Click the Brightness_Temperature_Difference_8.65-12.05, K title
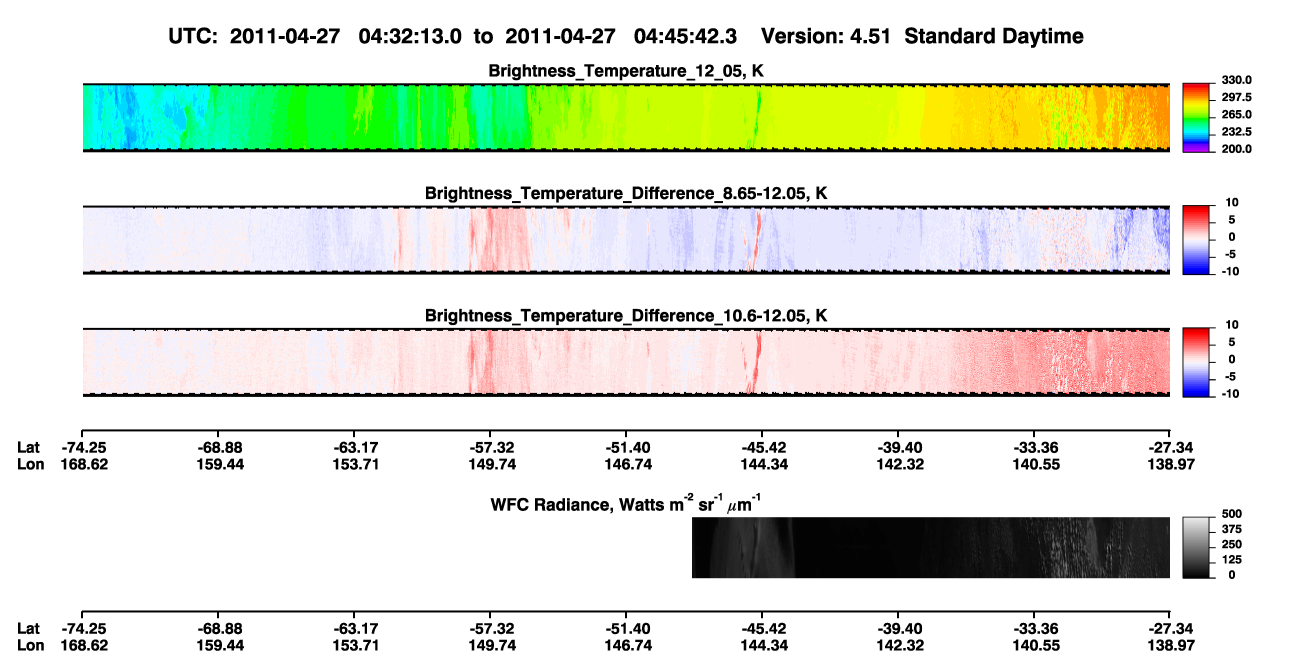Image resolution: width=1300 pixels, height=667 pixels. point(626,193)
